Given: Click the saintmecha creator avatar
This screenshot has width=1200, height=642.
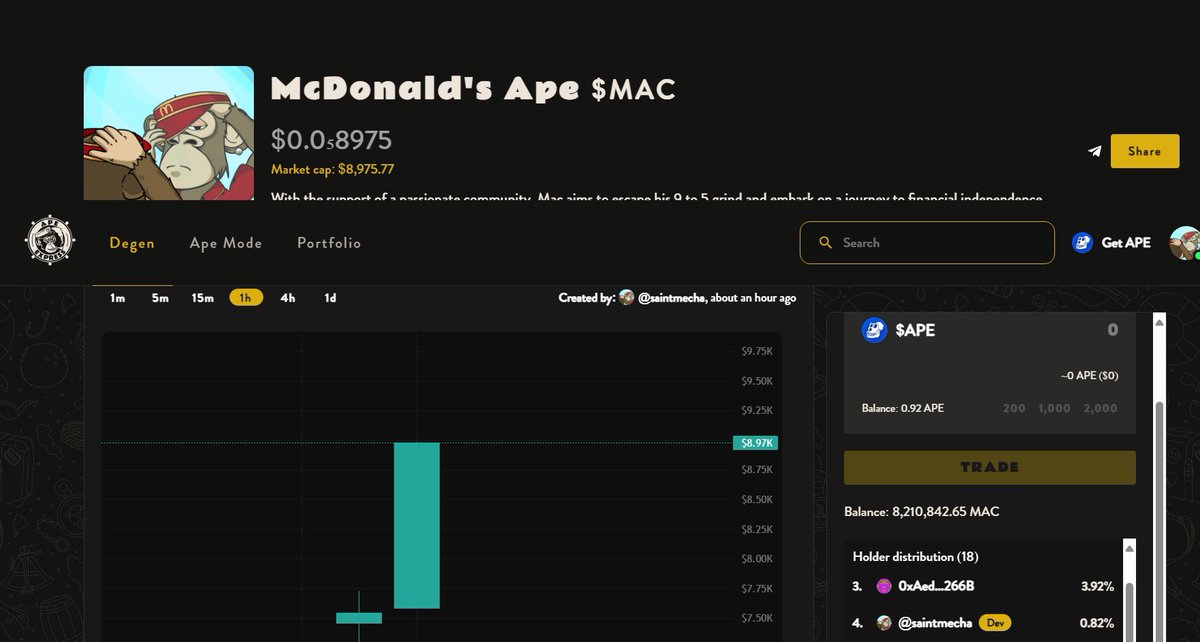Looking at the screenshot, I should [627, 298].
